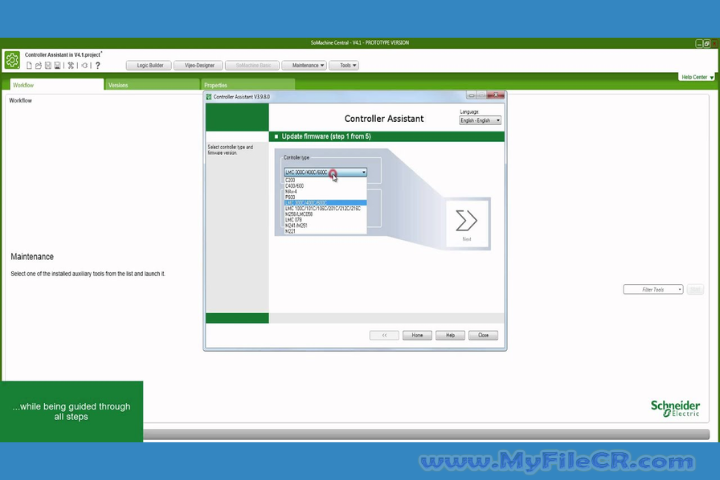The image size is (720, 480).
Task: Launch Logic Builder
Action: tap(149, 66)
